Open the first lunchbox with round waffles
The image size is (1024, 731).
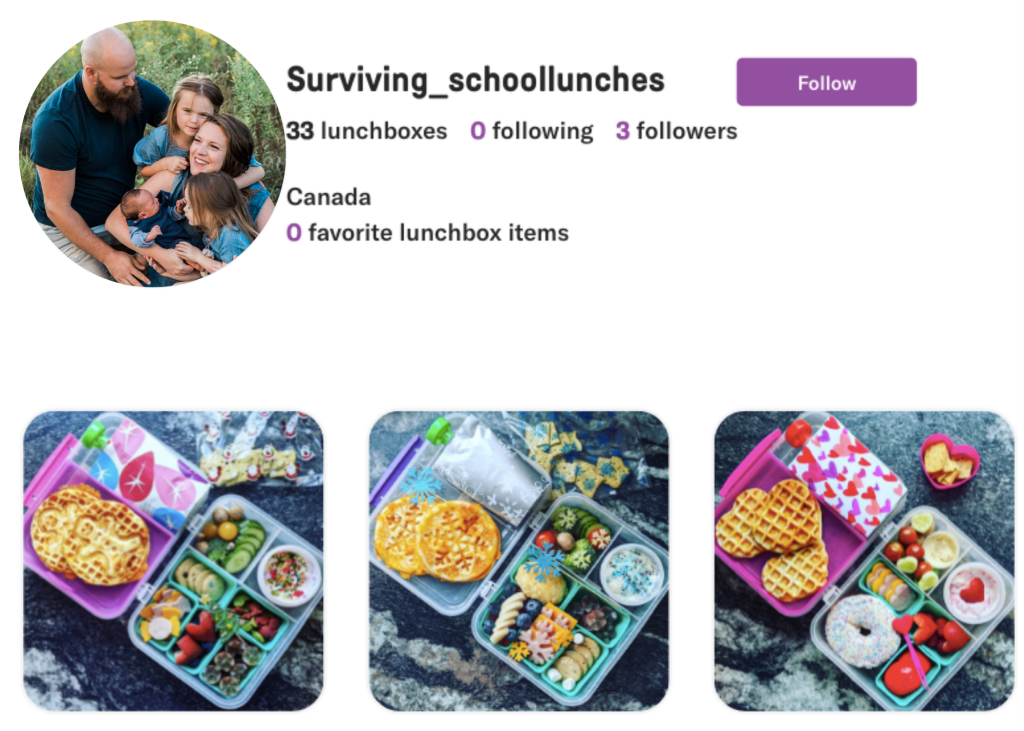173,560
